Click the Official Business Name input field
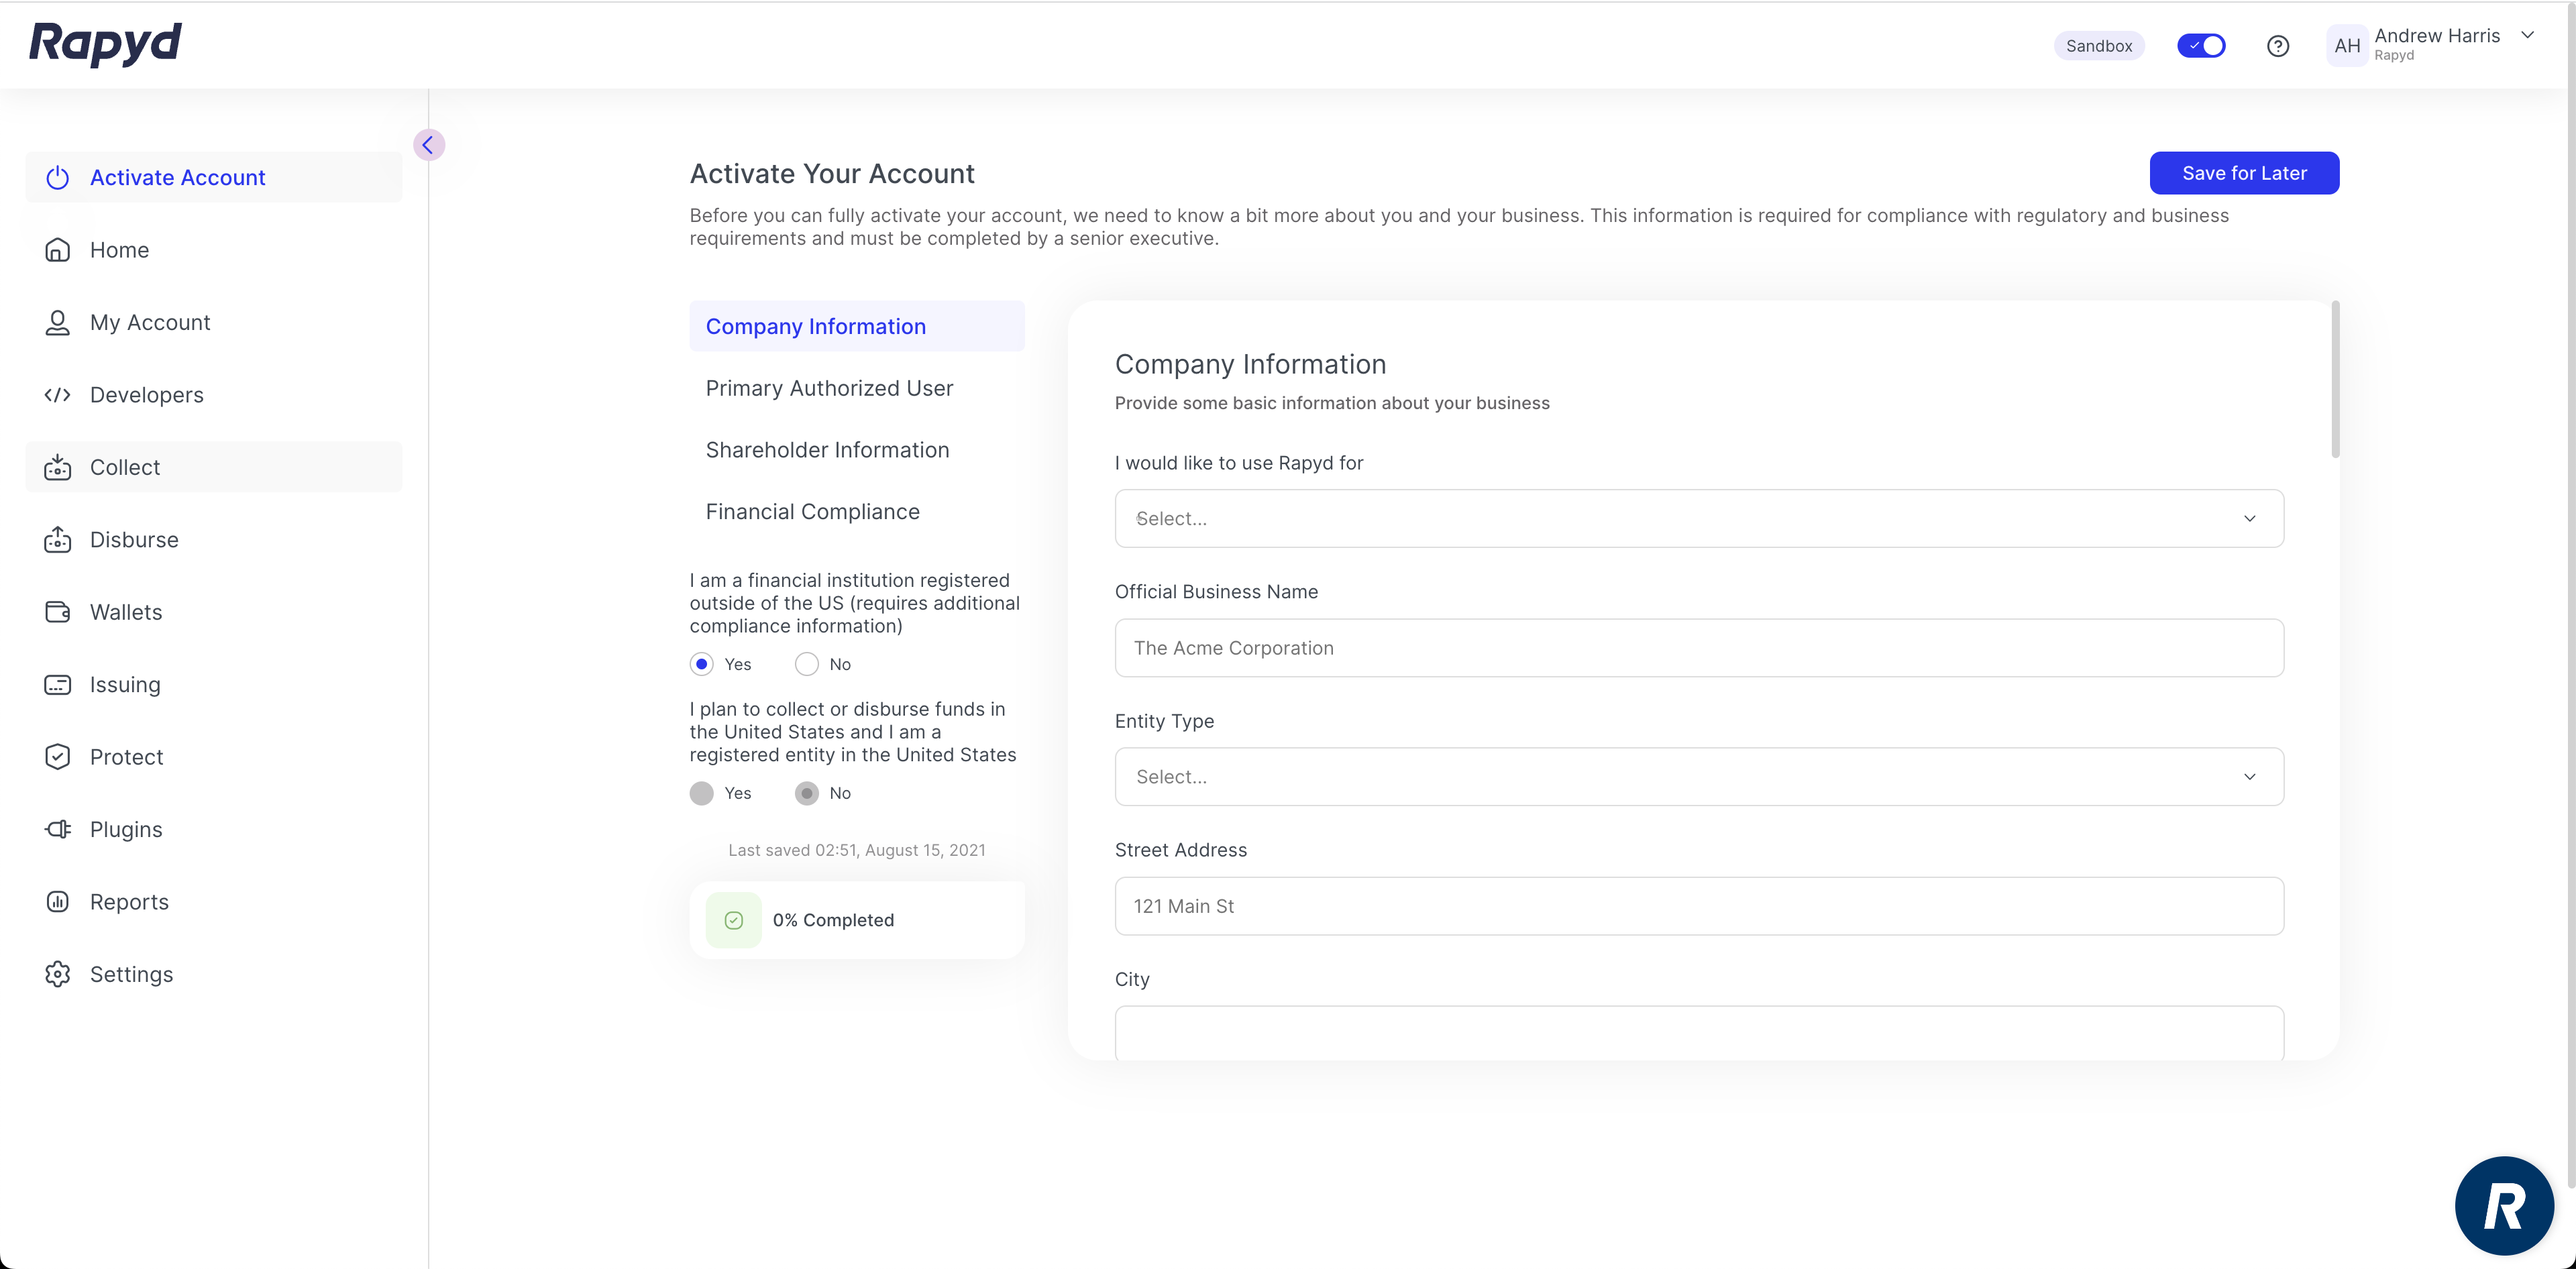 pyautogui.click(x=1698, y=648)
